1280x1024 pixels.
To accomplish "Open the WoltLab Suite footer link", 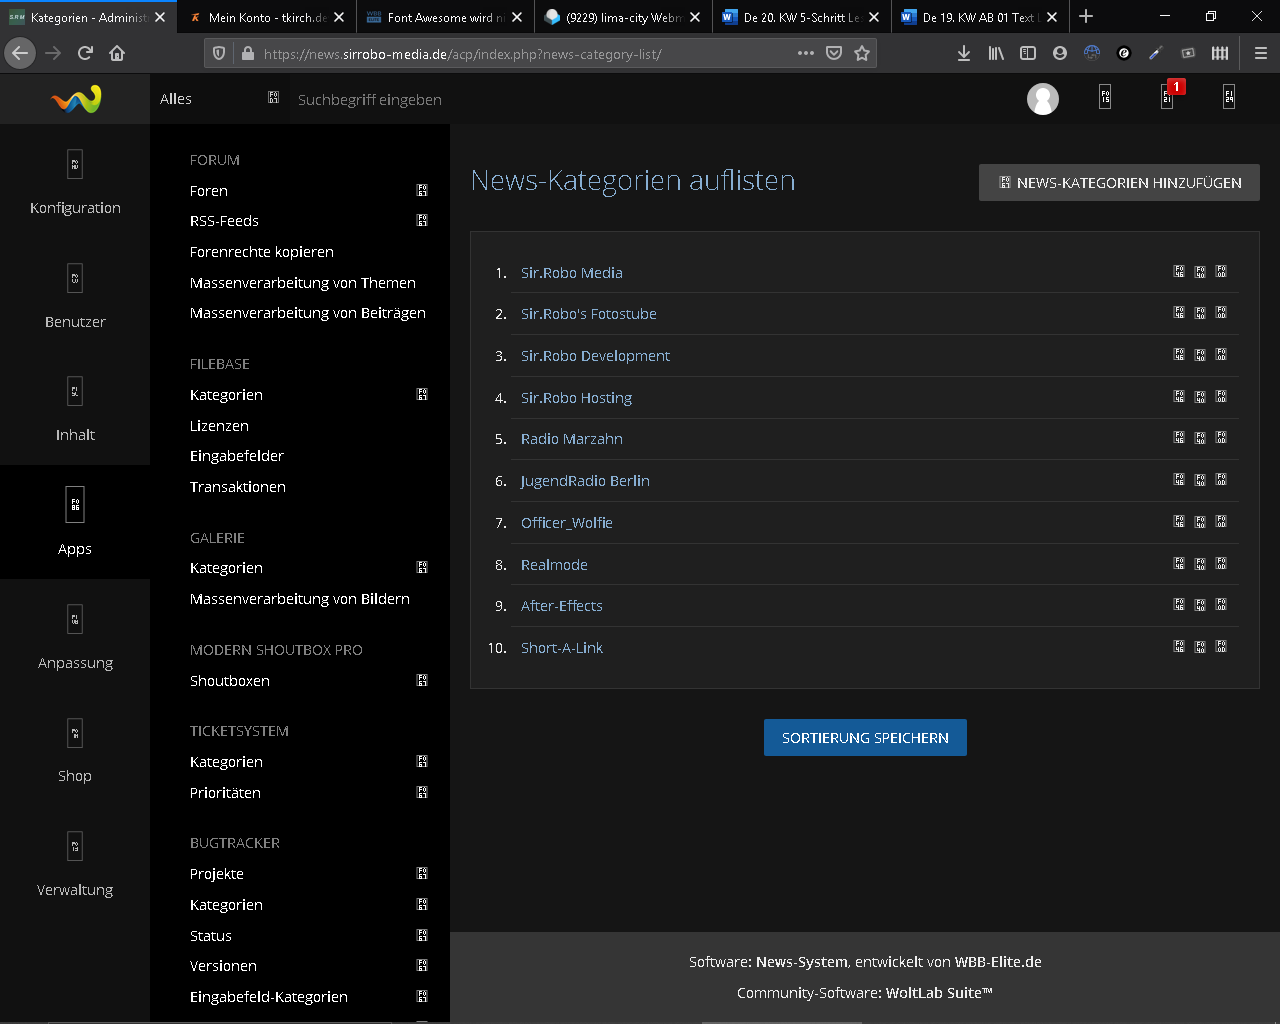I will pos(939,993).
